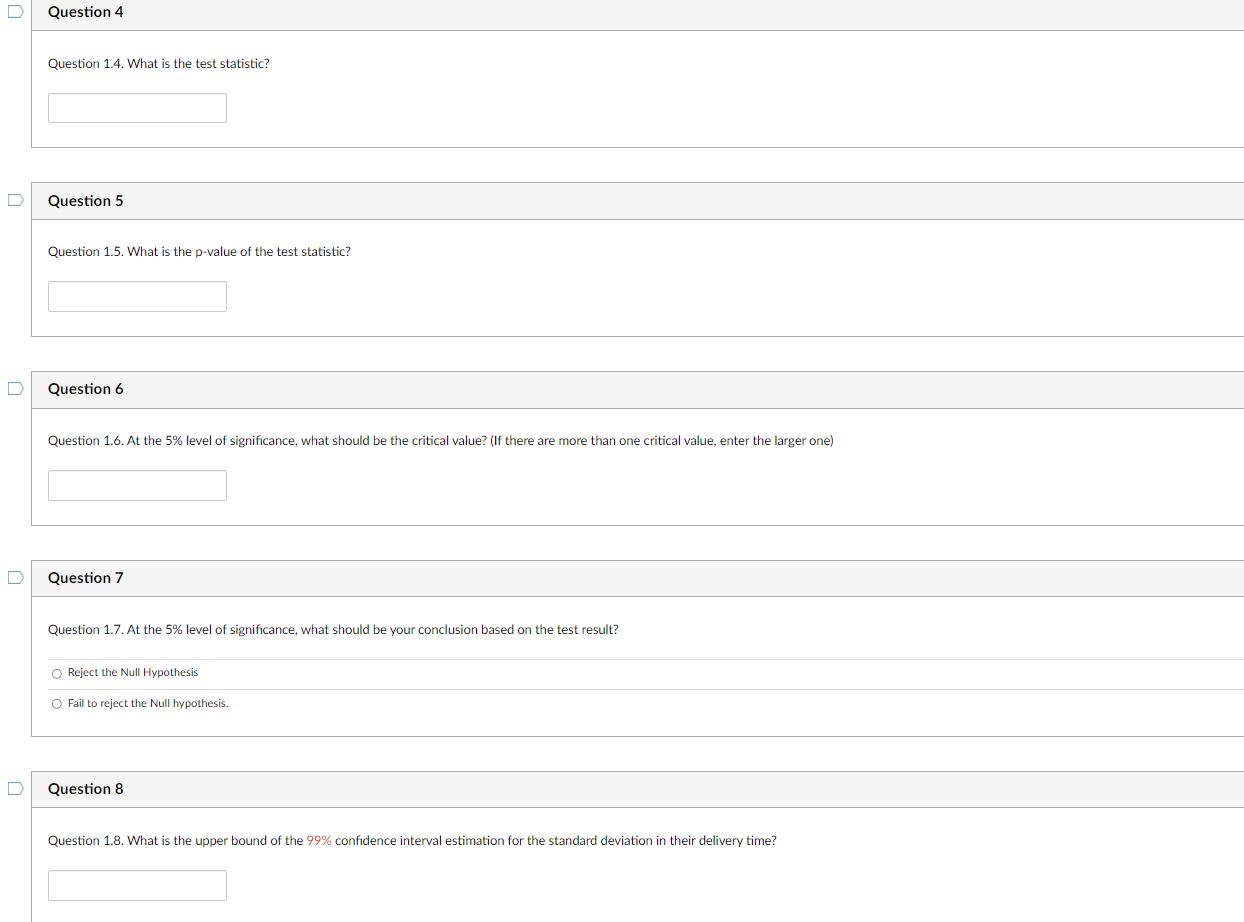The height and width of the screenshot is (922, 1244).
Task: Click the Question 5 heading
Action: 86,200
